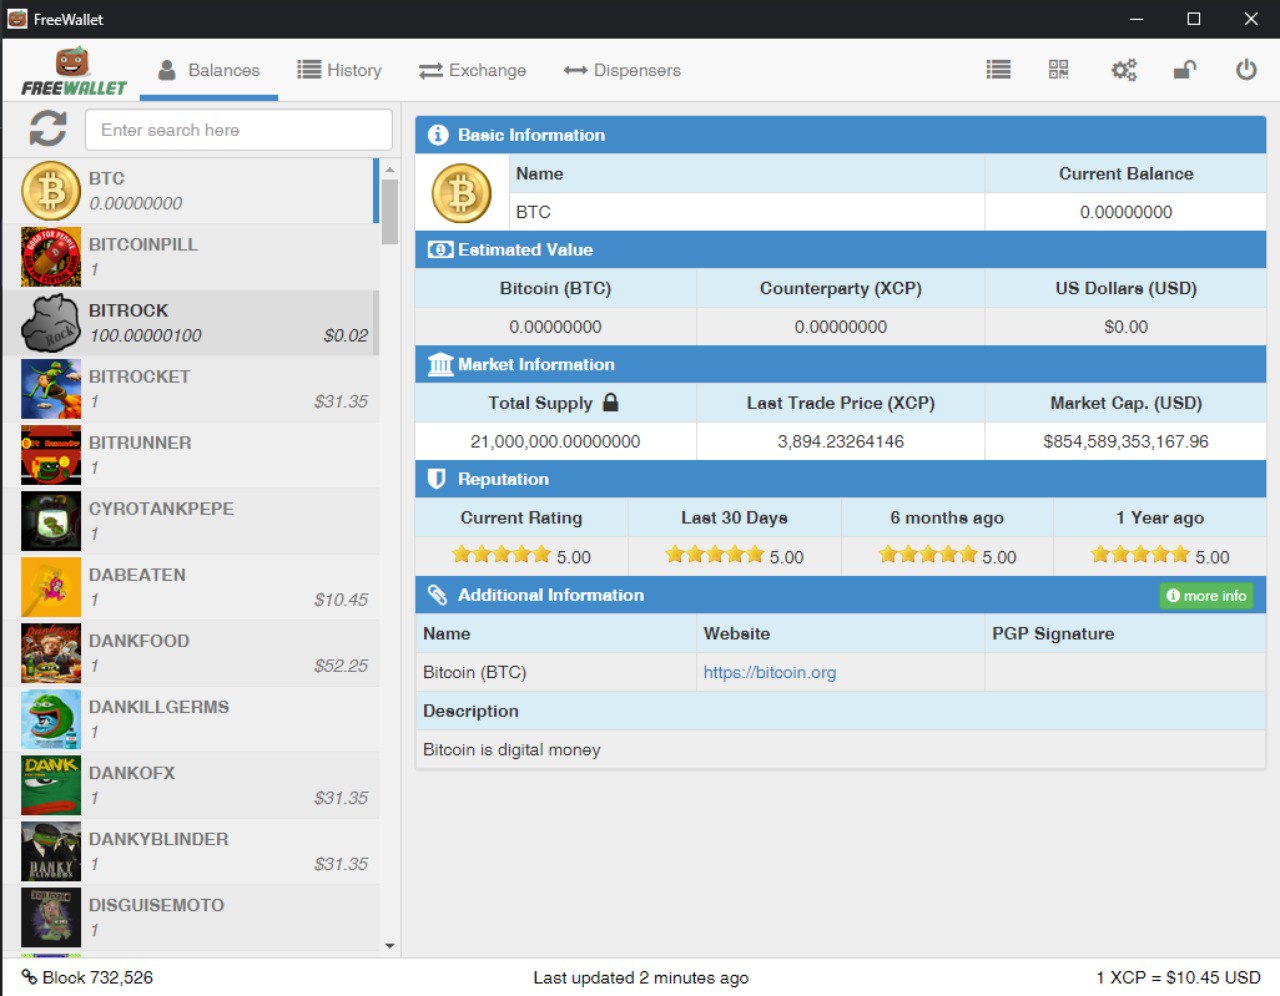Select the DABEATEN asset name
The height and width of the screenshot is (996, 1280).
click(x=137, y=574)
